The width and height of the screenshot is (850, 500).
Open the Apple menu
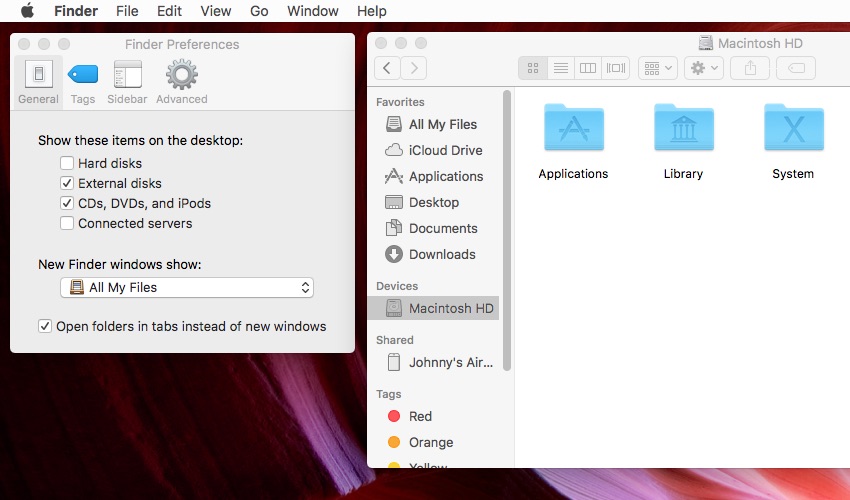[x=27, y=11]
